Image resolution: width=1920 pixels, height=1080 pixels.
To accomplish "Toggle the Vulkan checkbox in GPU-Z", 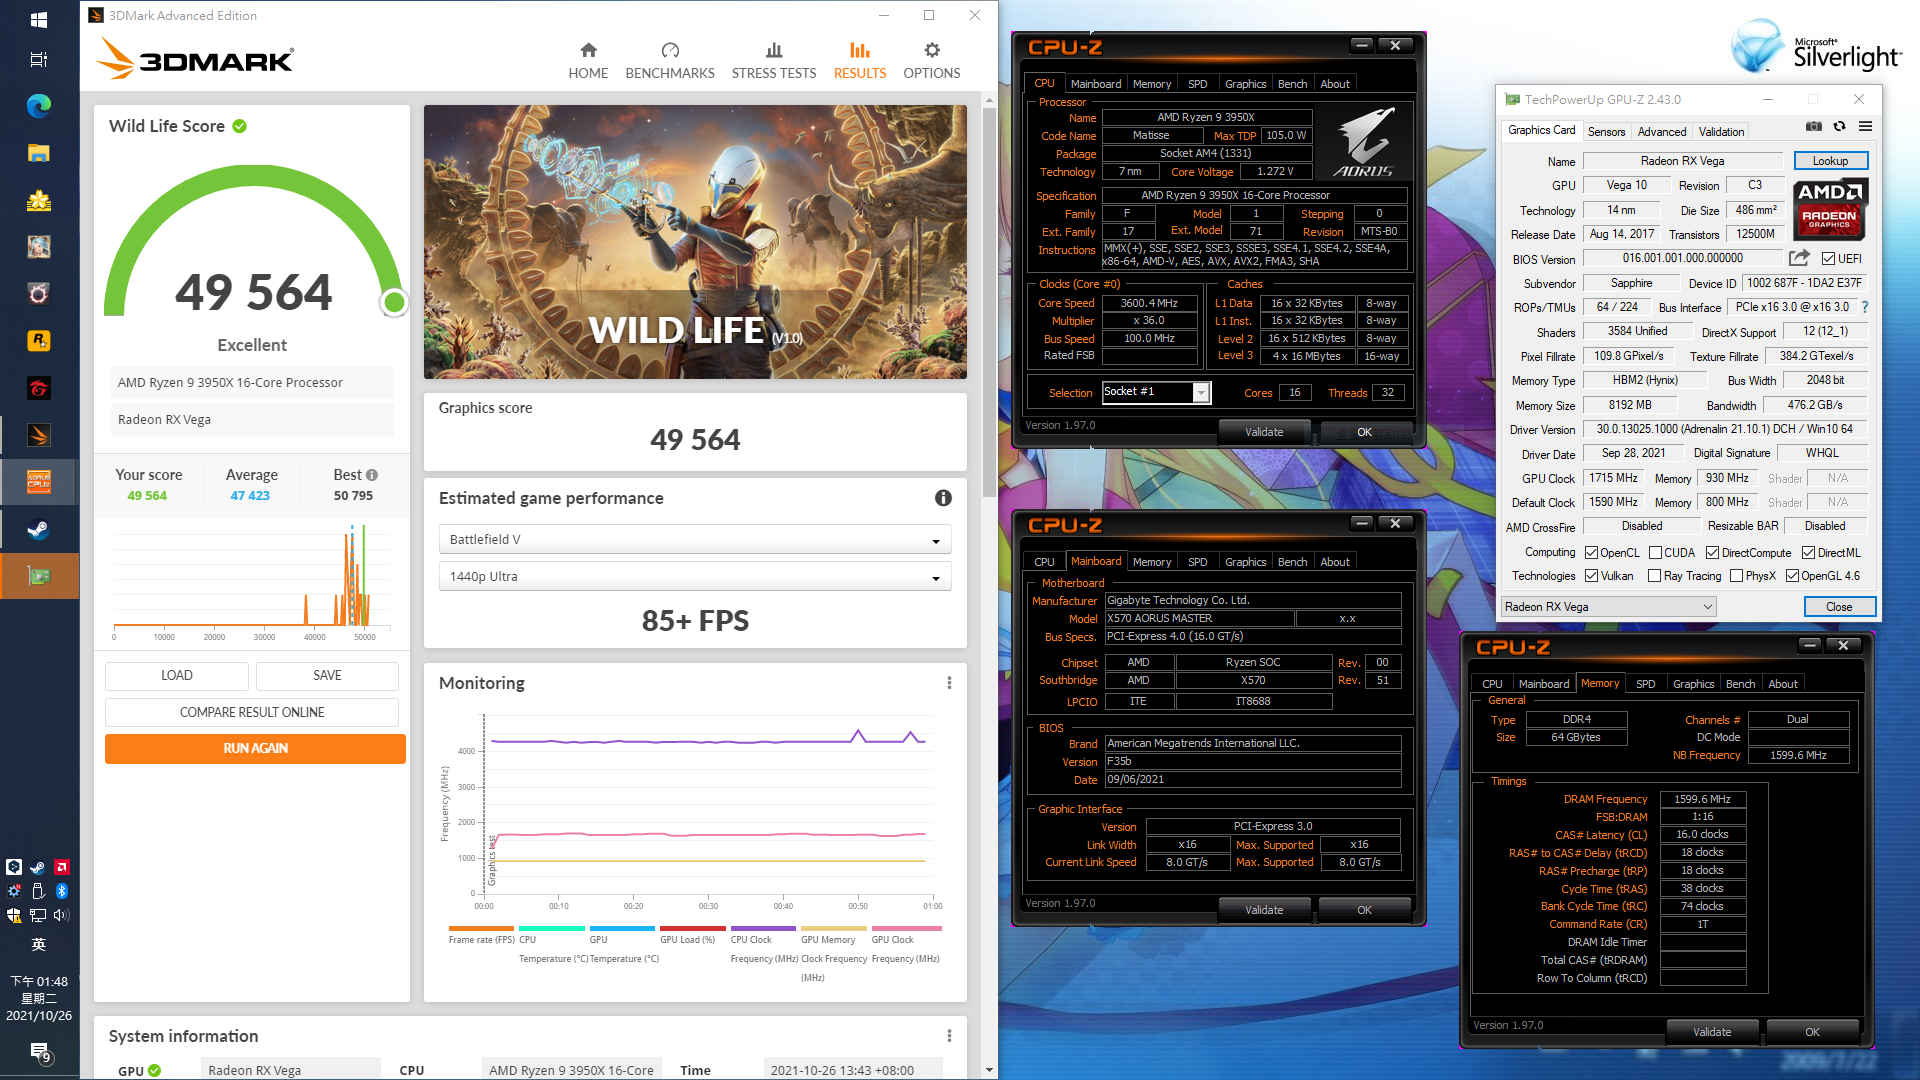I will [1591, 576].
